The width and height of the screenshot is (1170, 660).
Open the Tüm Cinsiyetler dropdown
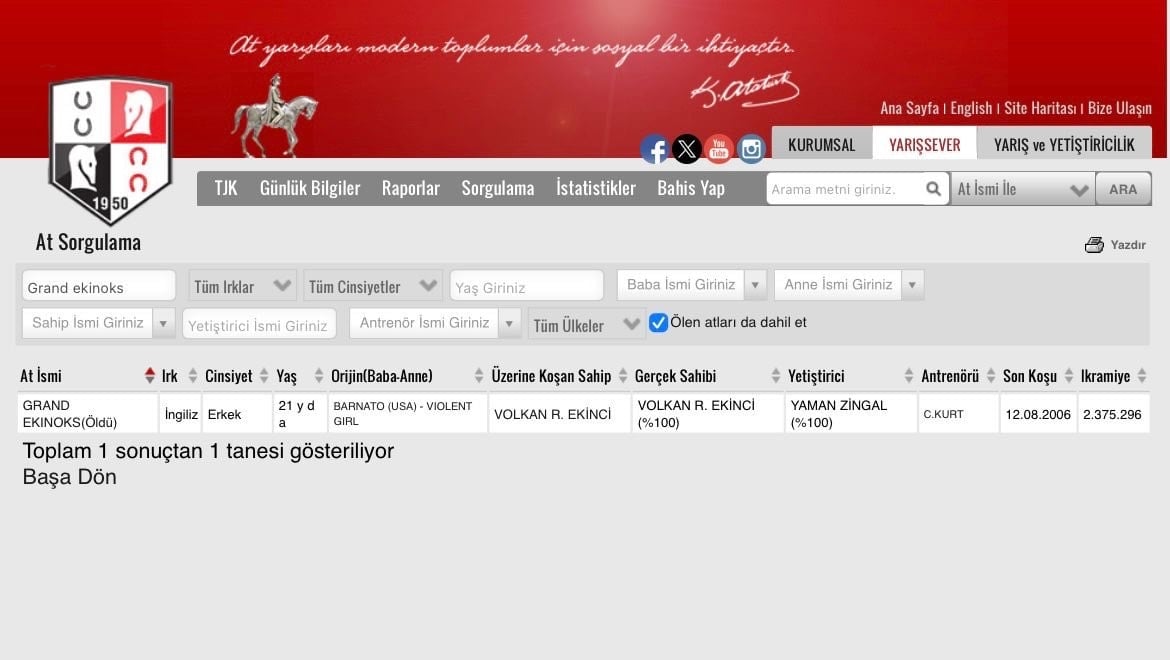(373, 286)
